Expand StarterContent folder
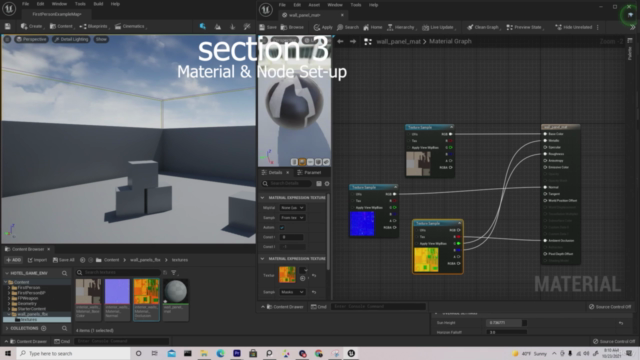Viewport: 640px width, 360px height. point(9,309)
